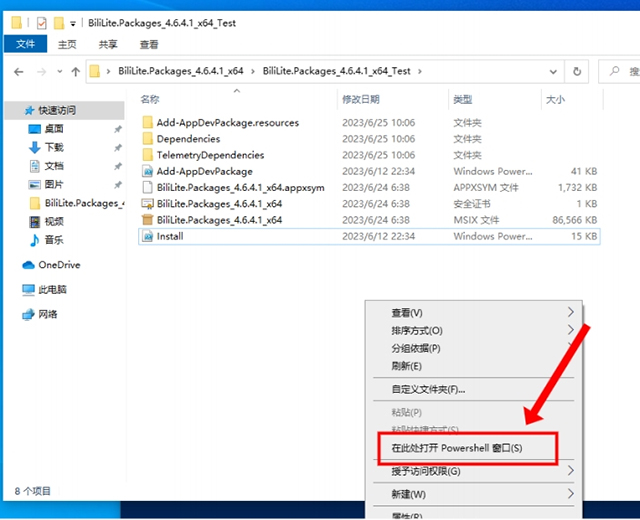
Task: Open 图片 in the sidebar
Action: (x=54, y=184)
